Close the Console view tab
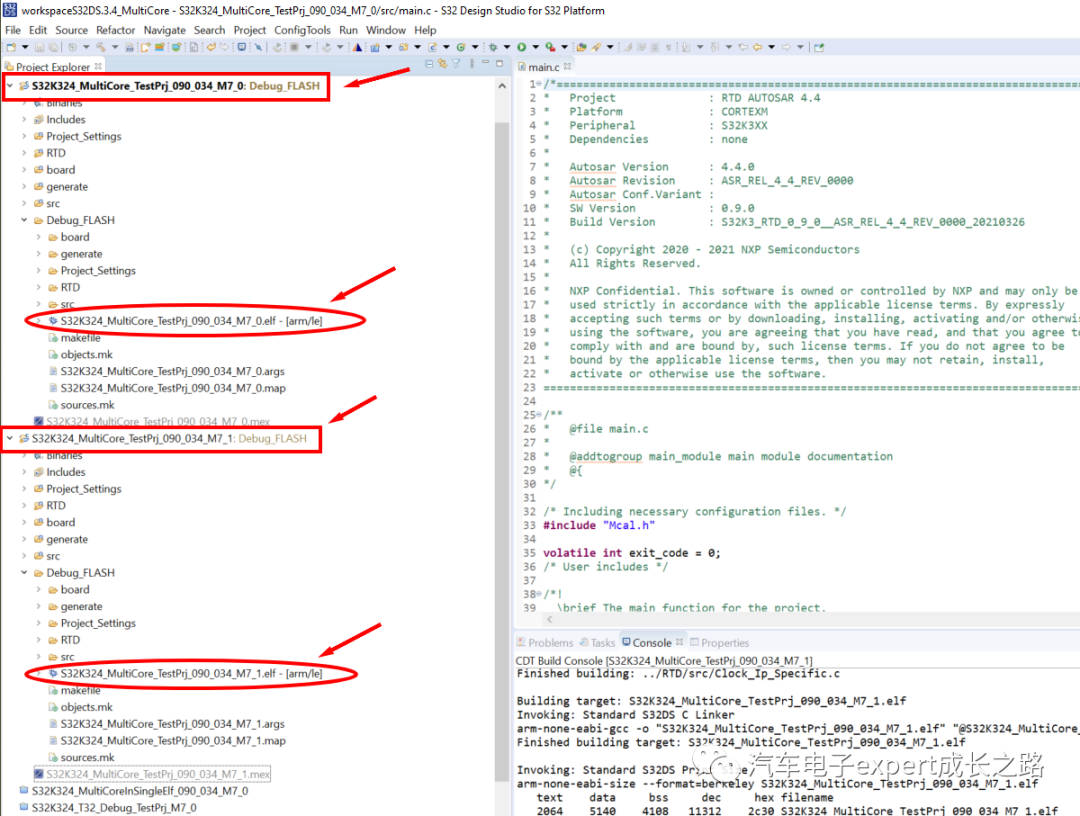The image size is (1080, 816). (680, 642)
